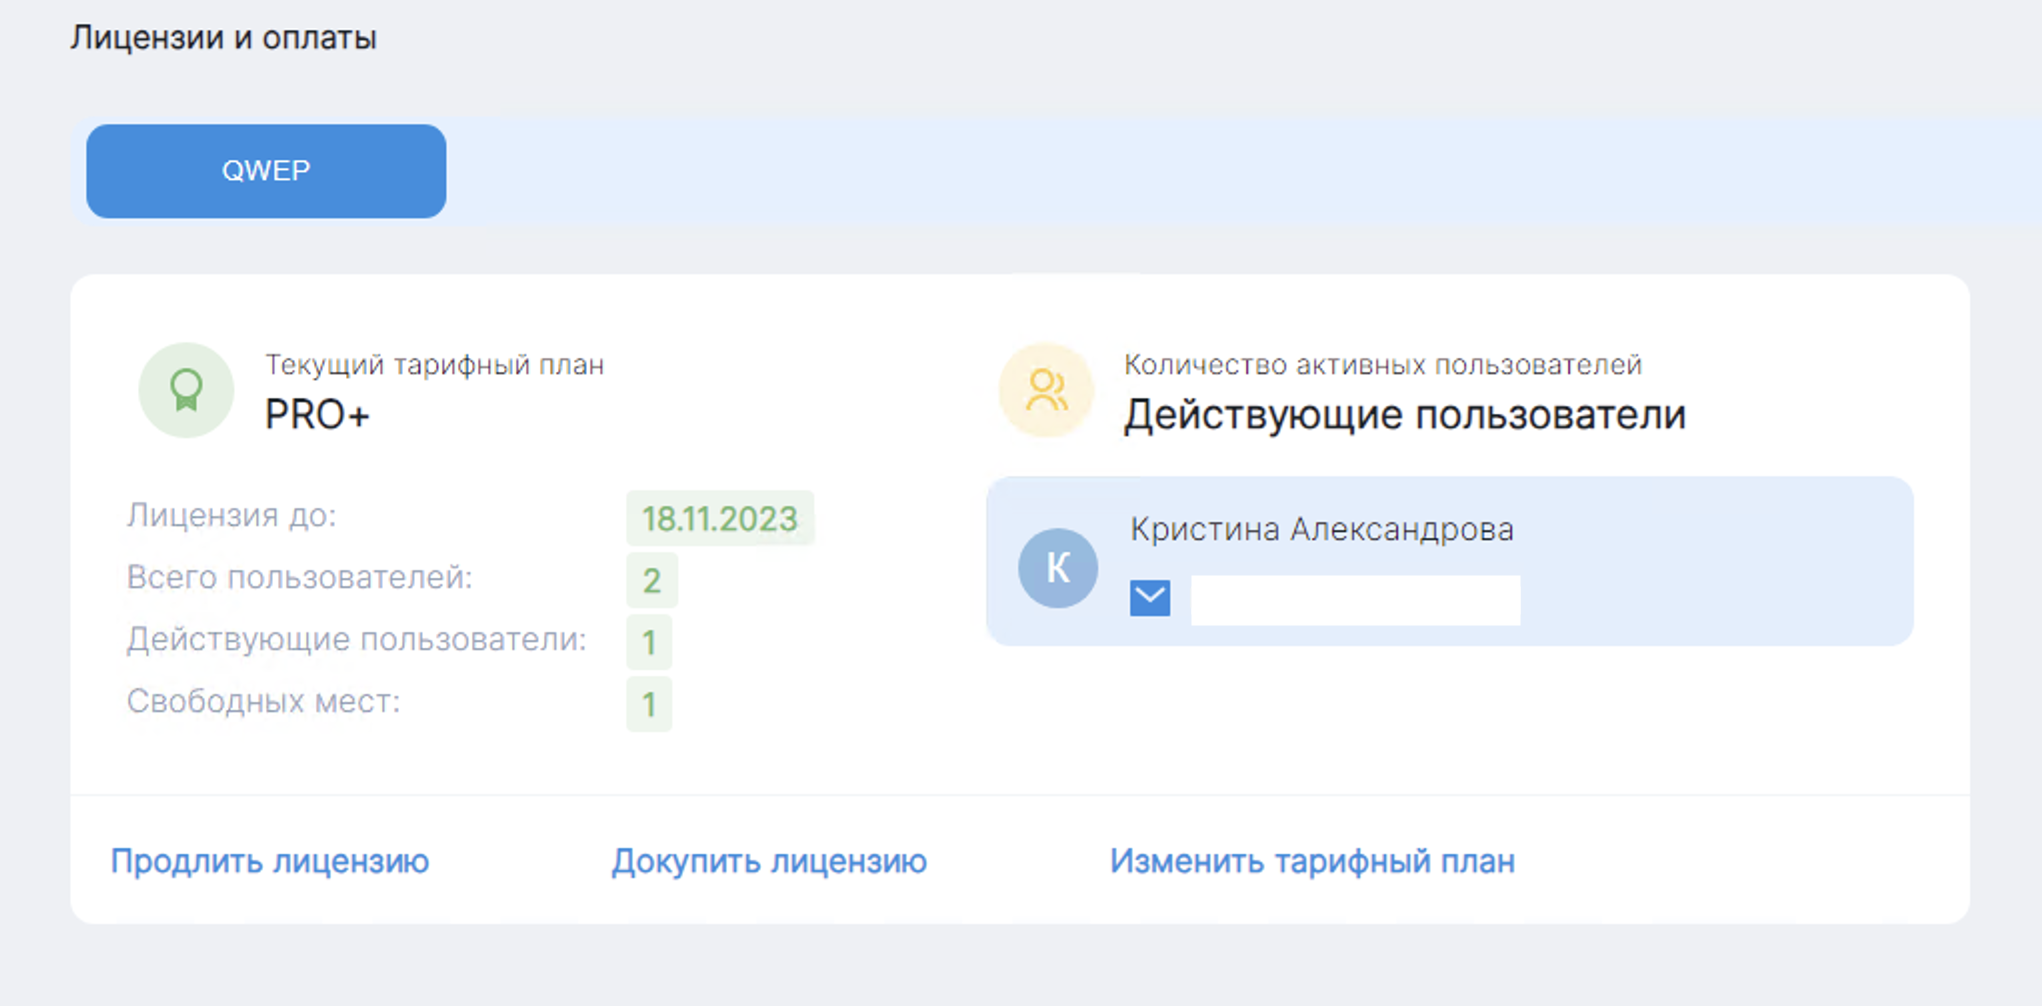Click the green tariff plan badge icon

(x=186, y=390)
